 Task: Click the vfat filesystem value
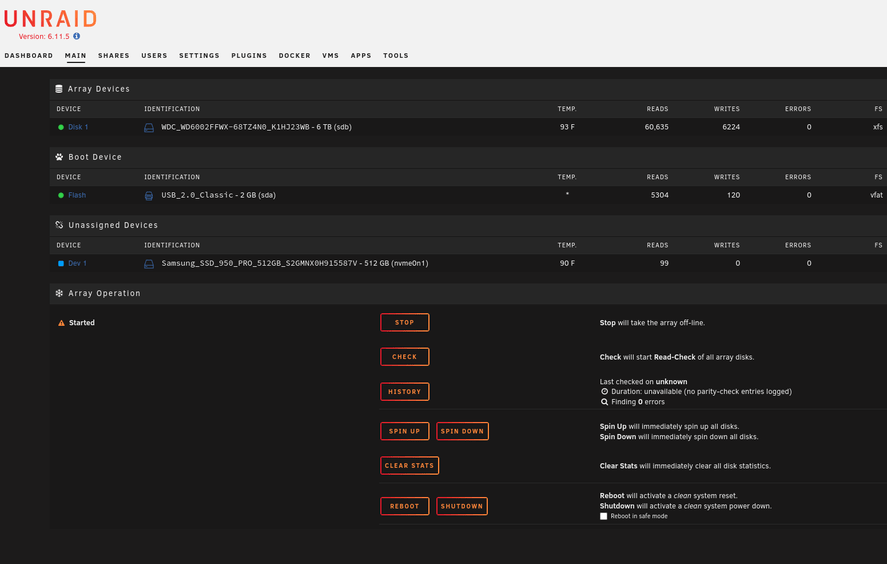876,195
